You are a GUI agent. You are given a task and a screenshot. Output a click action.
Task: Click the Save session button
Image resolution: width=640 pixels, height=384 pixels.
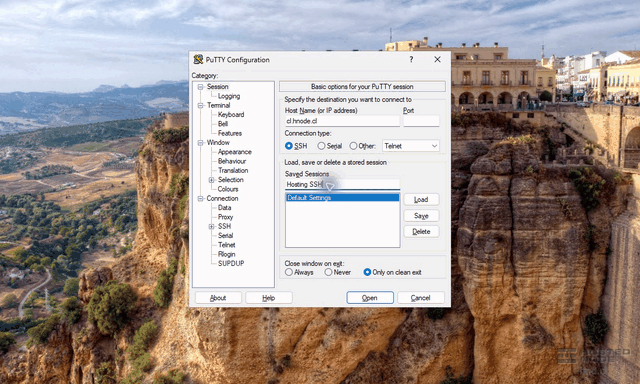coord(421,215)
